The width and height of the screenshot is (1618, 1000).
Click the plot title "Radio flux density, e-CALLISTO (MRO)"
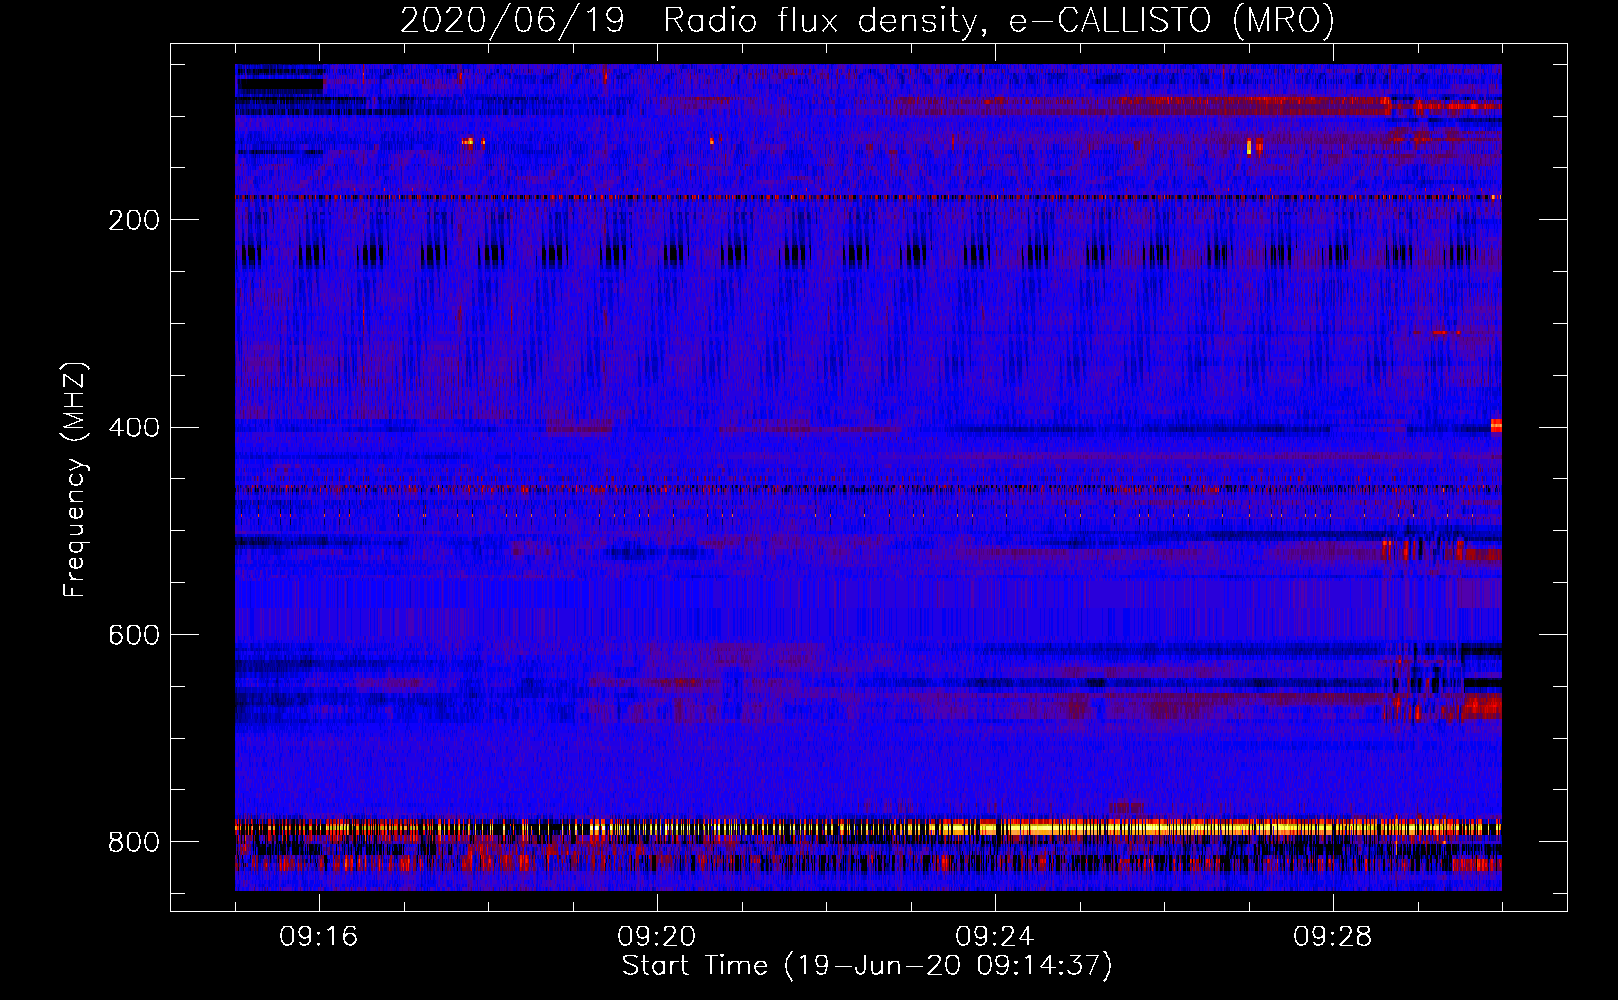point(998,20)
